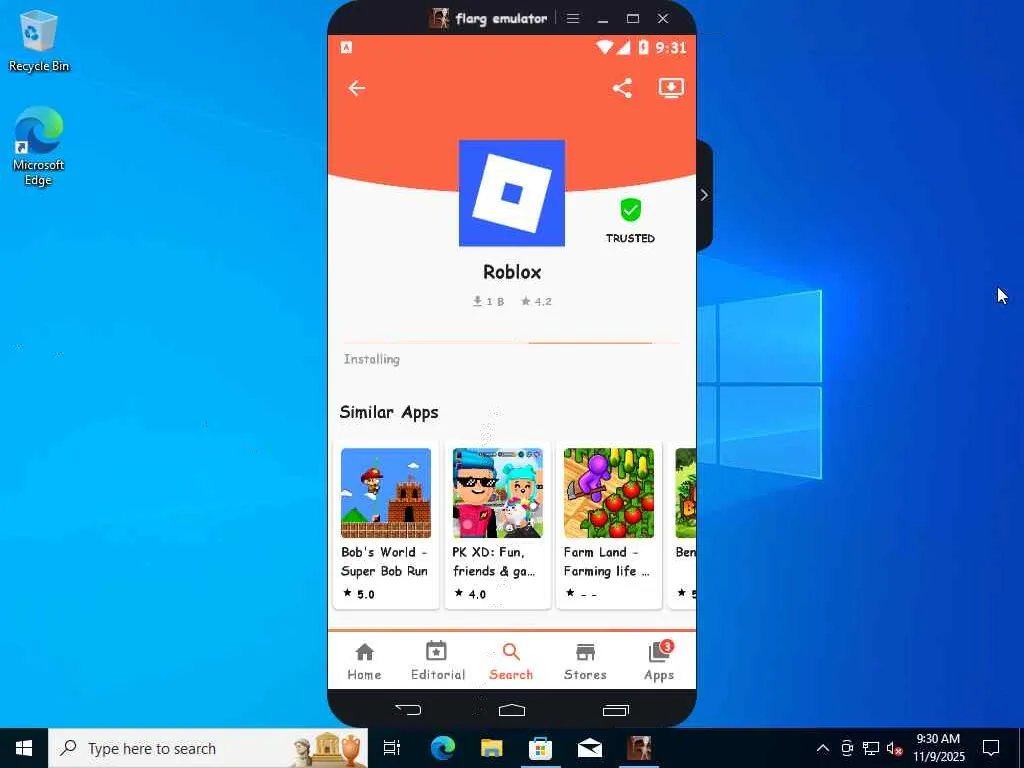Click the Meet Now tray icon

[847, 748]
